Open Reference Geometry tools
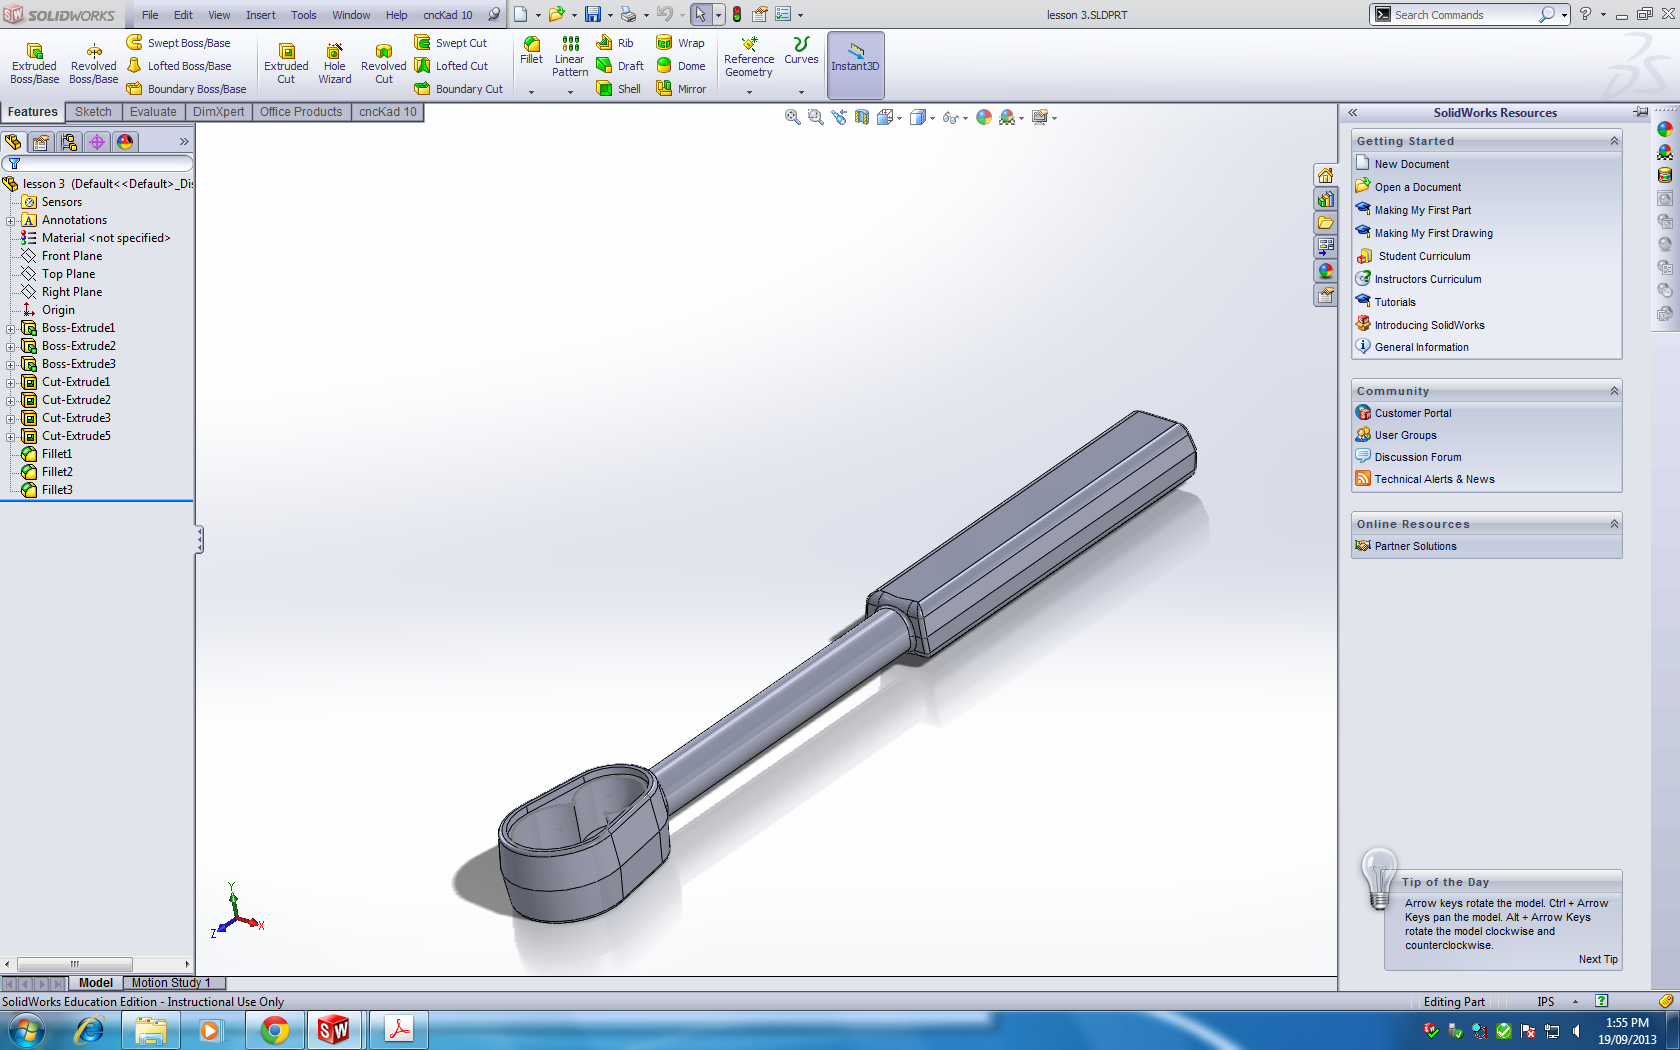 (x=749, y=56)
